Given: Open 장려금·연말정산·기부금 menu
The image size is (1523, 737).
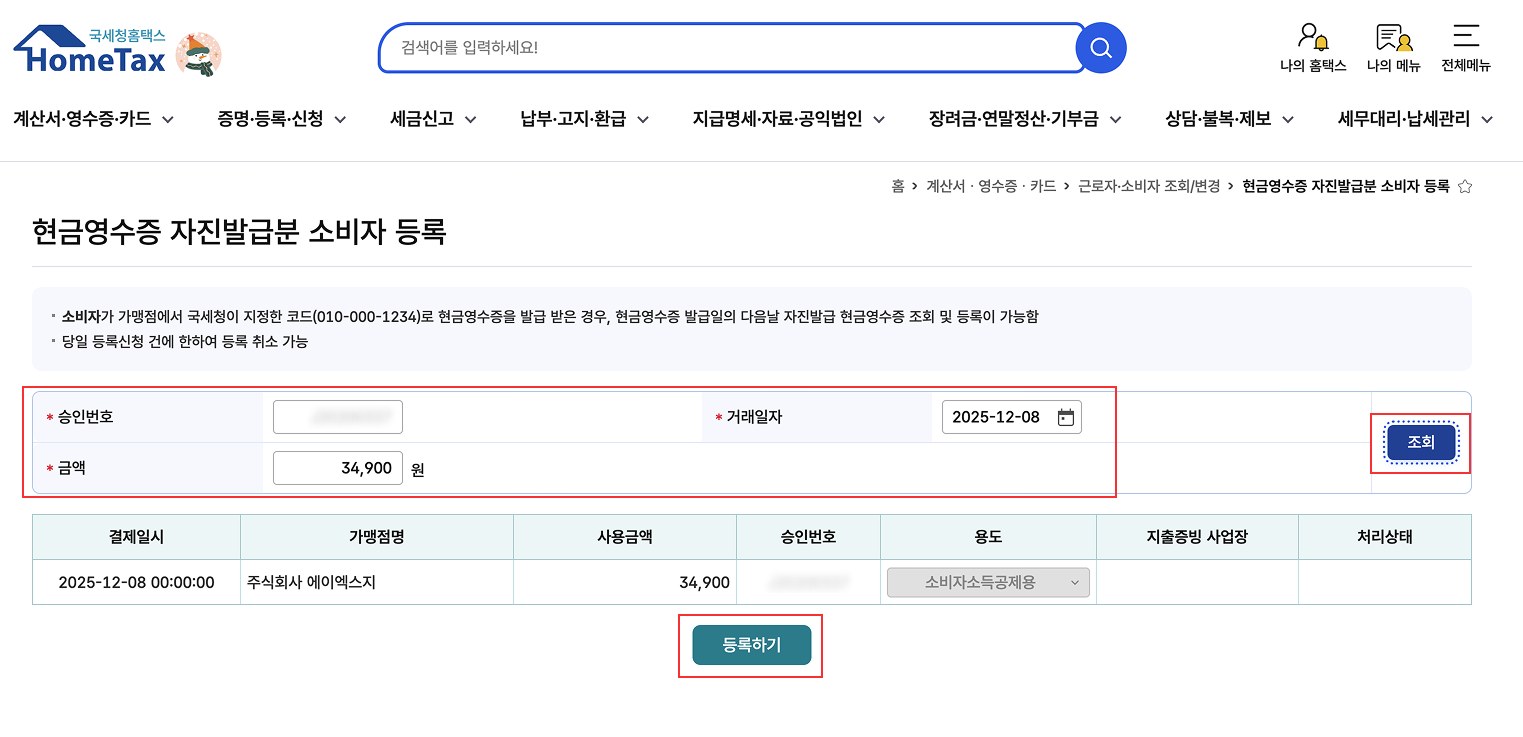Looking at the screenshot, I should 1025,119.
